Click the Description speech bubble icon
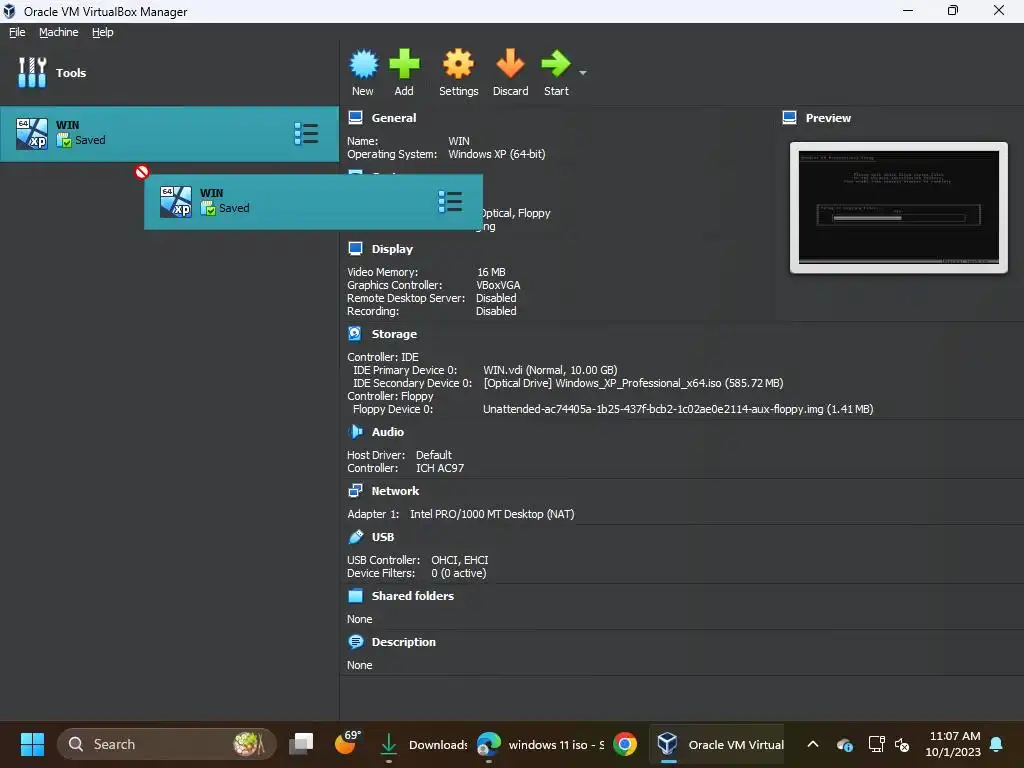 pos(355,641)
